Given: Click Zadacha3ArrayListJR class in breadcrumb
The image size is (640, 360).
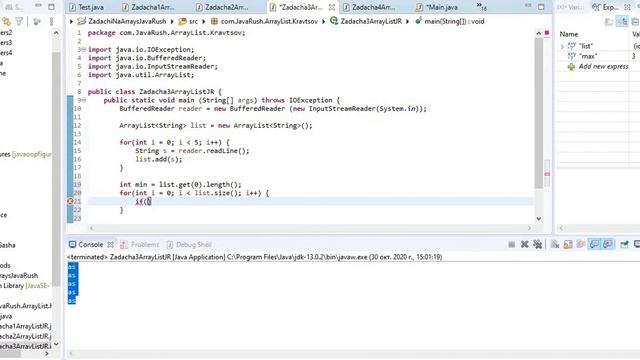Looking at the screenshot, I should tap(366, 21).
